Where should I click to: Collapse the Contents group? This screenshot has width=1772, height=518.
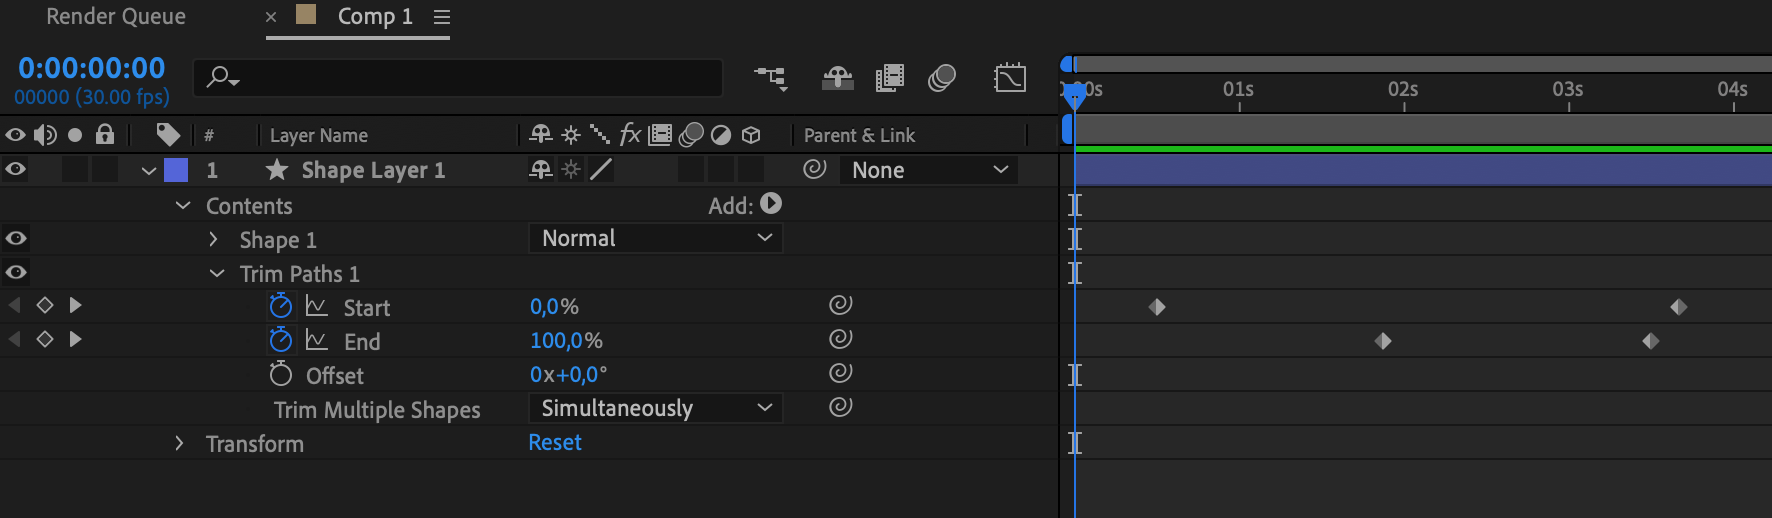[183, 205]
